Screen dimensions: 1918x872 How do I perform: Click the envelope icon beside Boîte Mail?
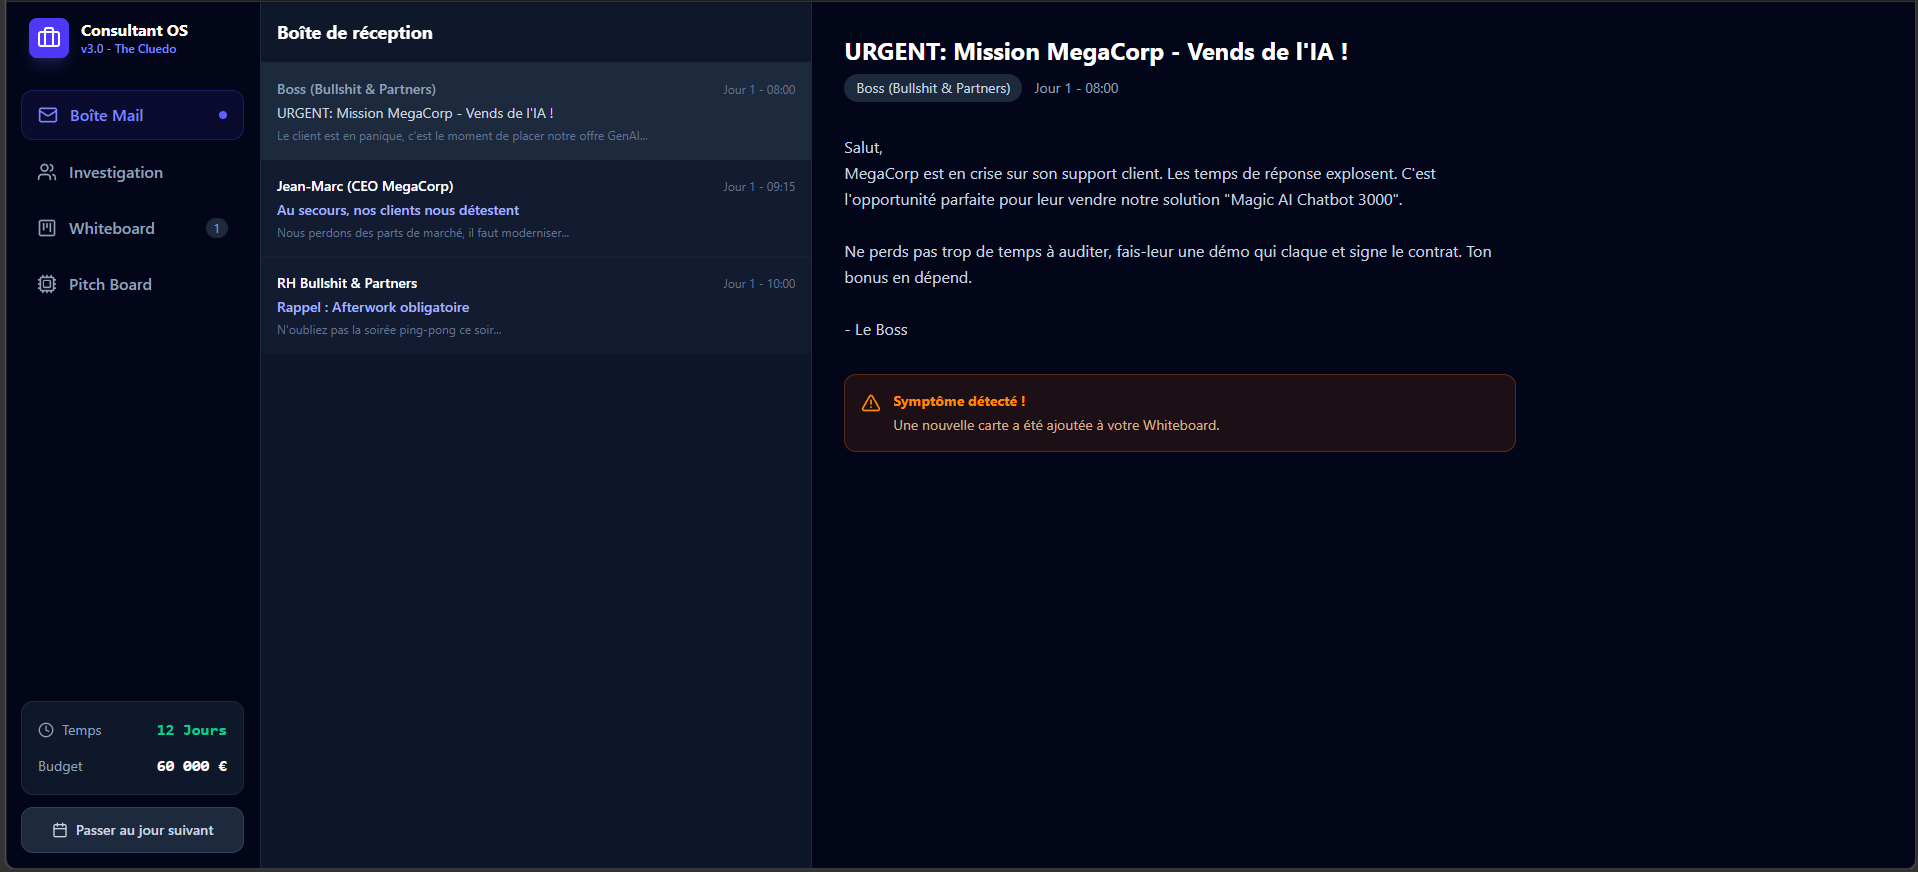click(48, 115)
